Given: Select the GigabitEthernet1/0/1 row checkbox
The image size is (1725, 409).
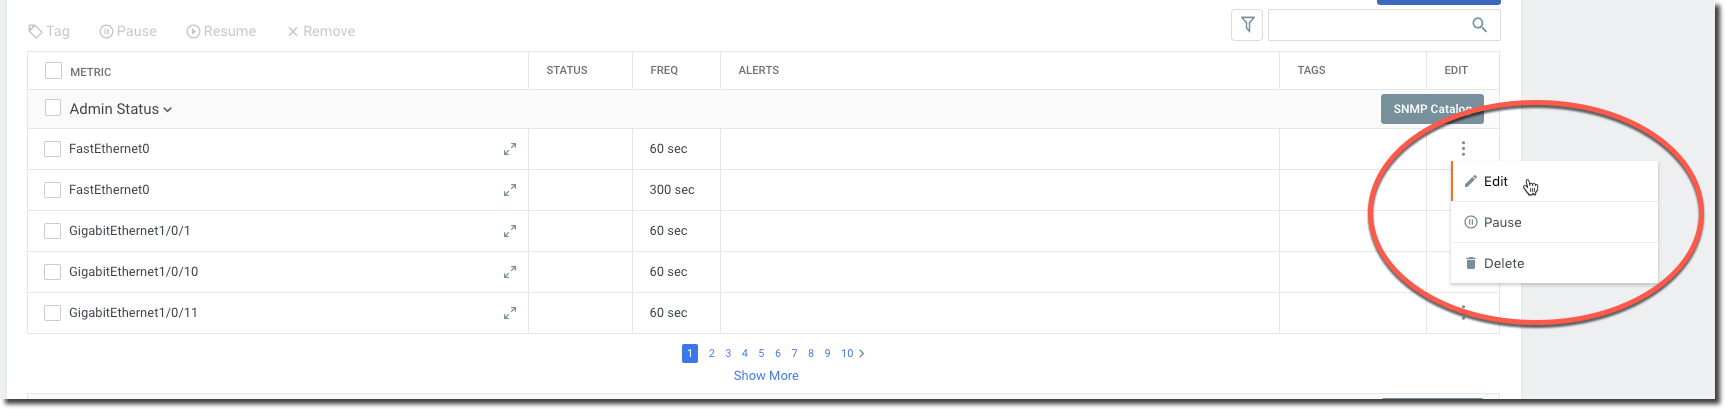Looking at the screenshot, I should [53, 231].
